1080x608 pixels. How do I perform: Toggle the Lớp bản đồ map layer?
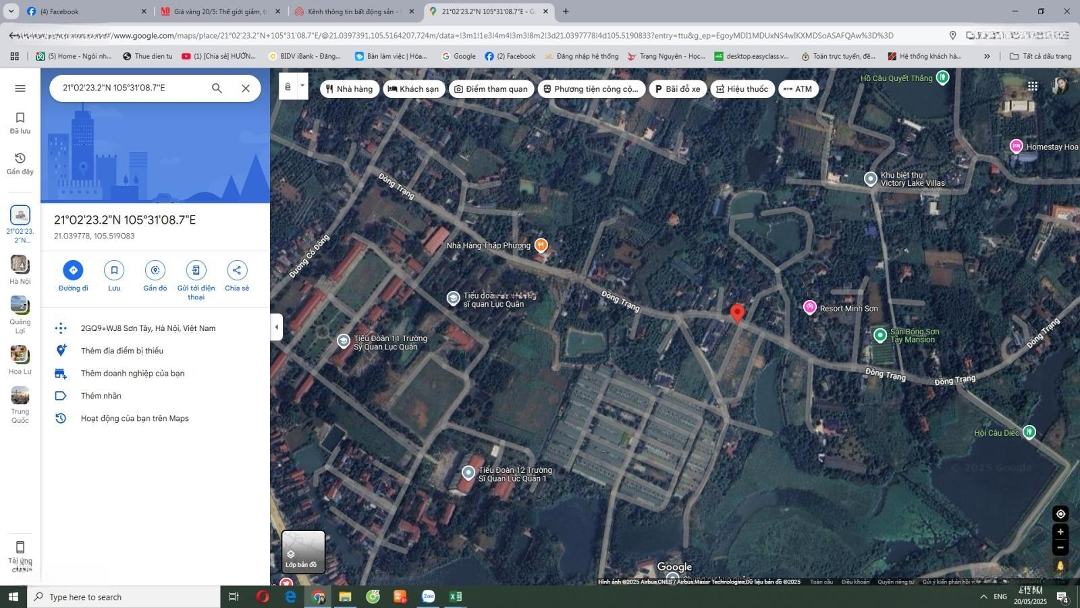point(303,551)
